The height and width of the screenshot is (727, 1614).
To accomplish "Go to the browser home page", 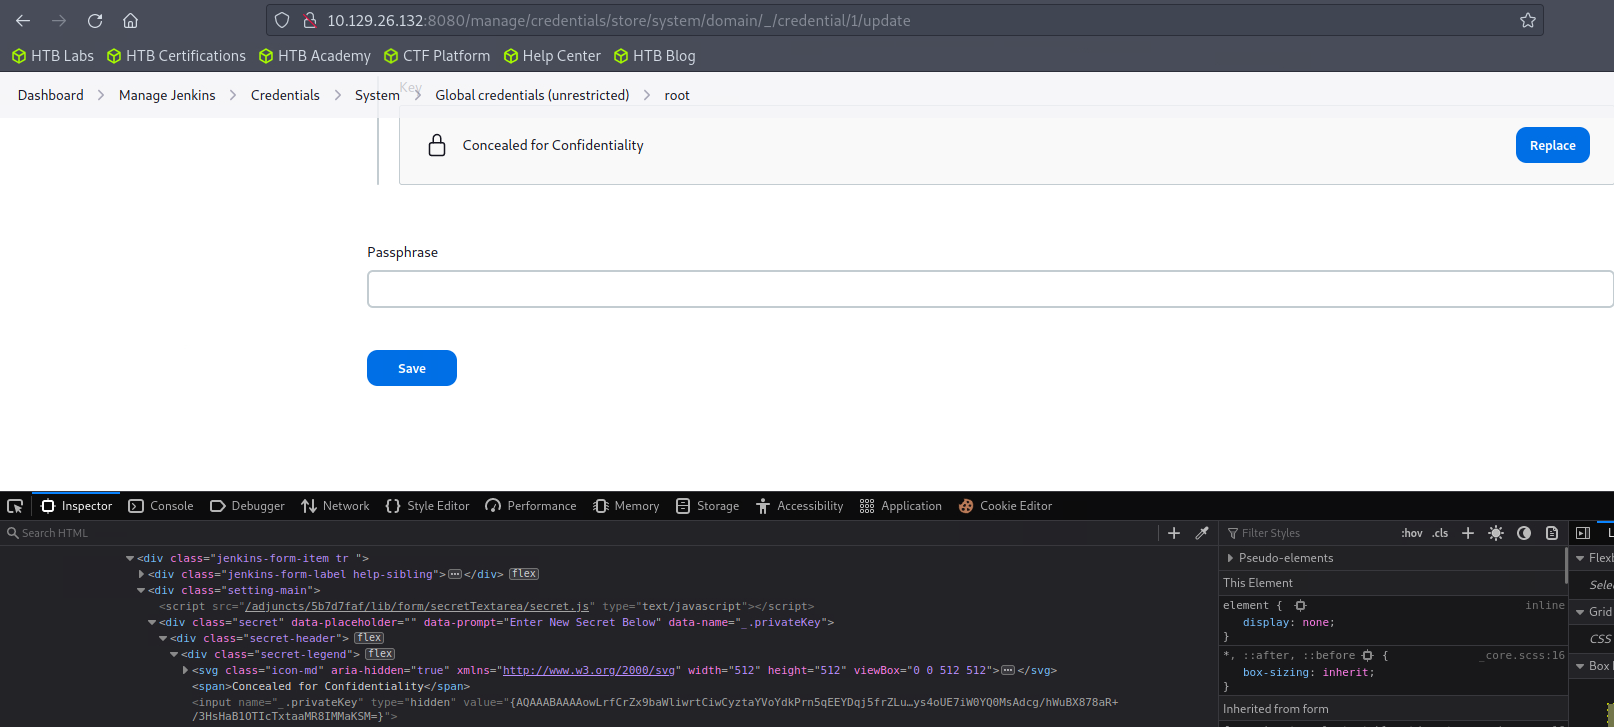I will 130,20.
